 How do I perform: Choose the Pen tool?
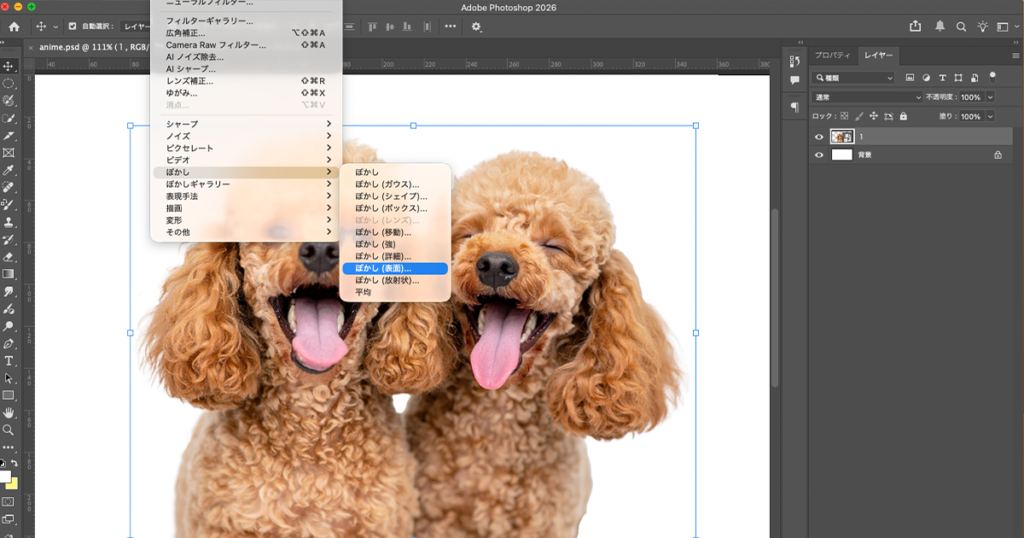pyautogui.click(x=9, y=343)
